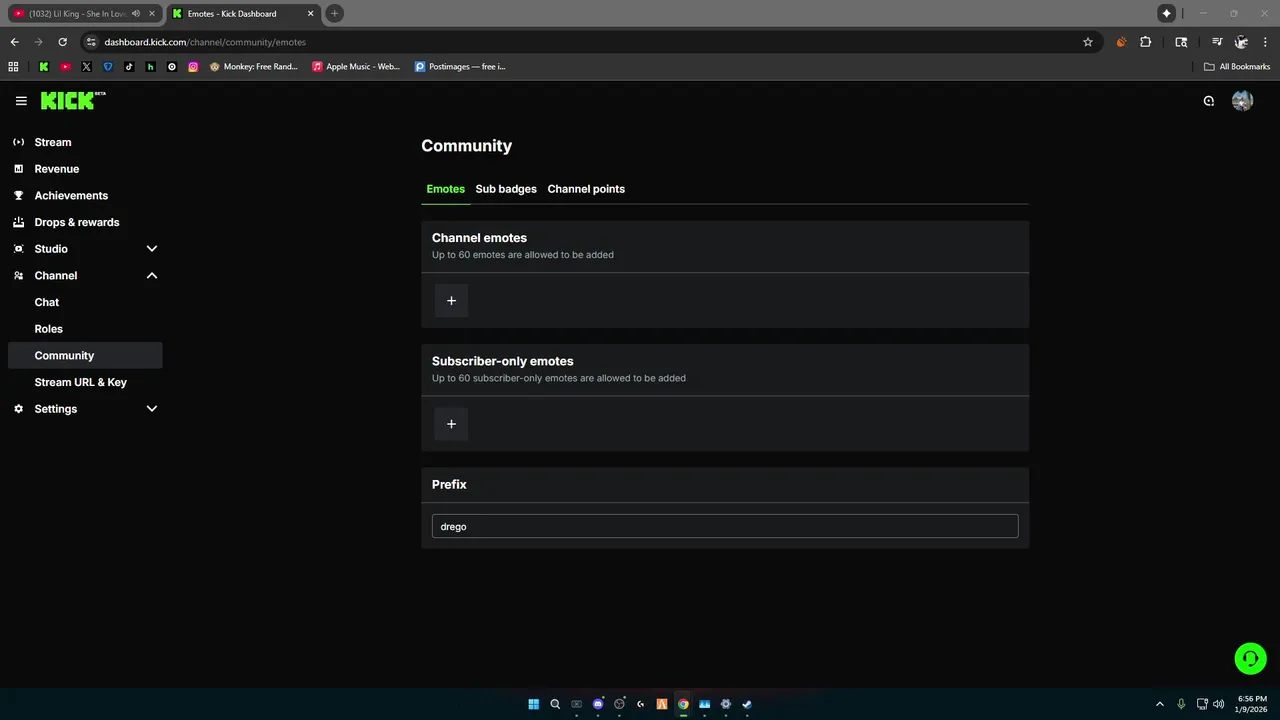Screen dimensions: 1280x720
Task: Open the volume control in tray
Action: click(x=1218, y=704)
